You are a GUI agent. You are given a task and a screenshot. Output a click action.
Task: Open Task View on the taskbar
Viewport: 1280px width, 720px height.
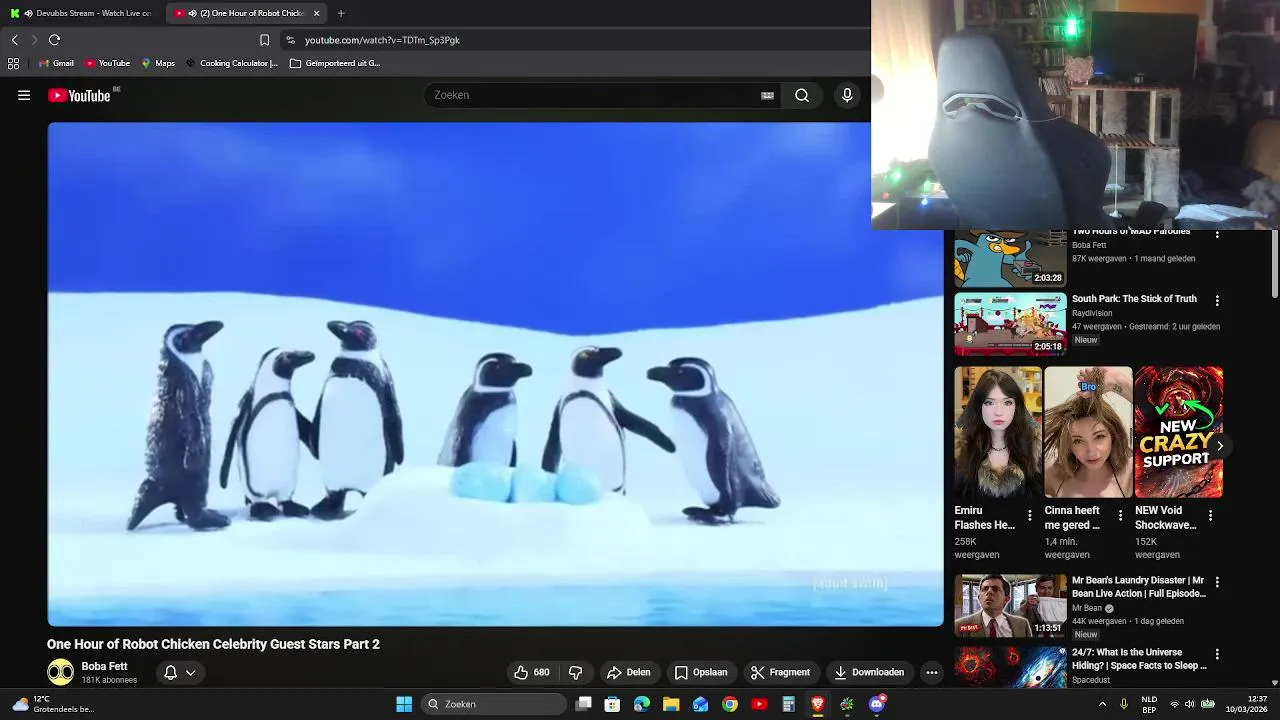pos(584,704)
